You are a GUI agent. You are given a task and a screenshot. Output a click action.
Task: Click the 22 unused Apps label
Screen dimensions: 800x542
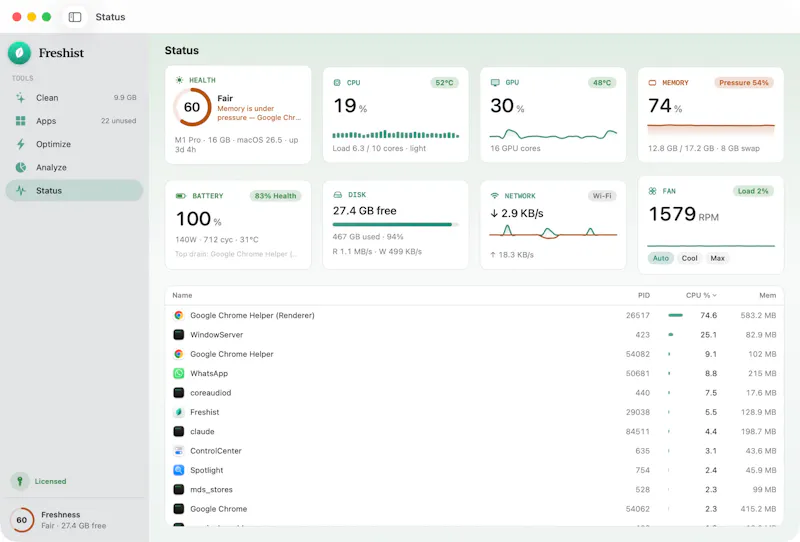[x=118, y=121]
